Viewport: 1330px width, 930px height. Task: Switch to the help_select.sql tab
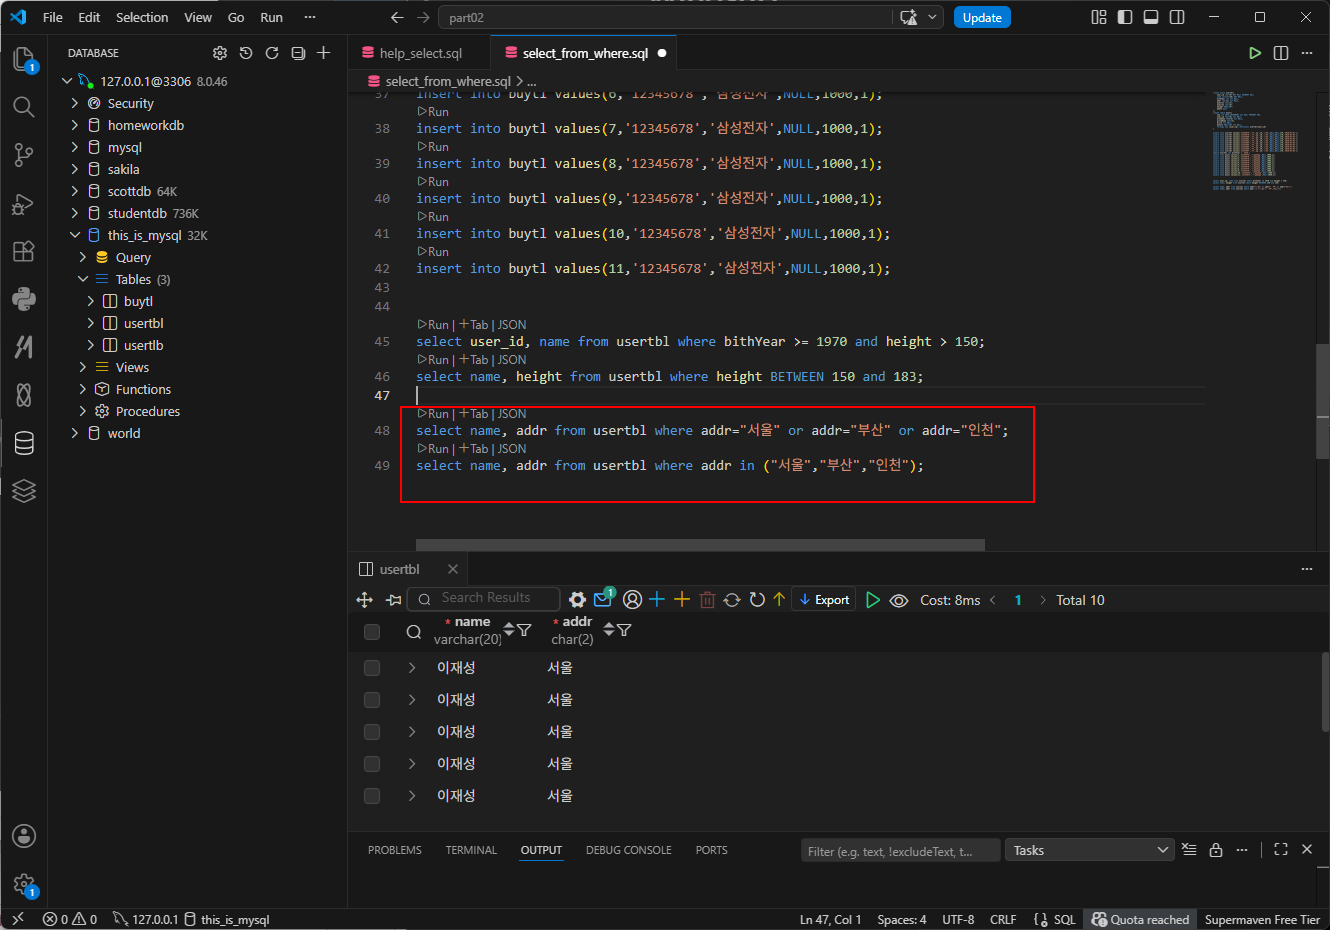tap(421, 53)
